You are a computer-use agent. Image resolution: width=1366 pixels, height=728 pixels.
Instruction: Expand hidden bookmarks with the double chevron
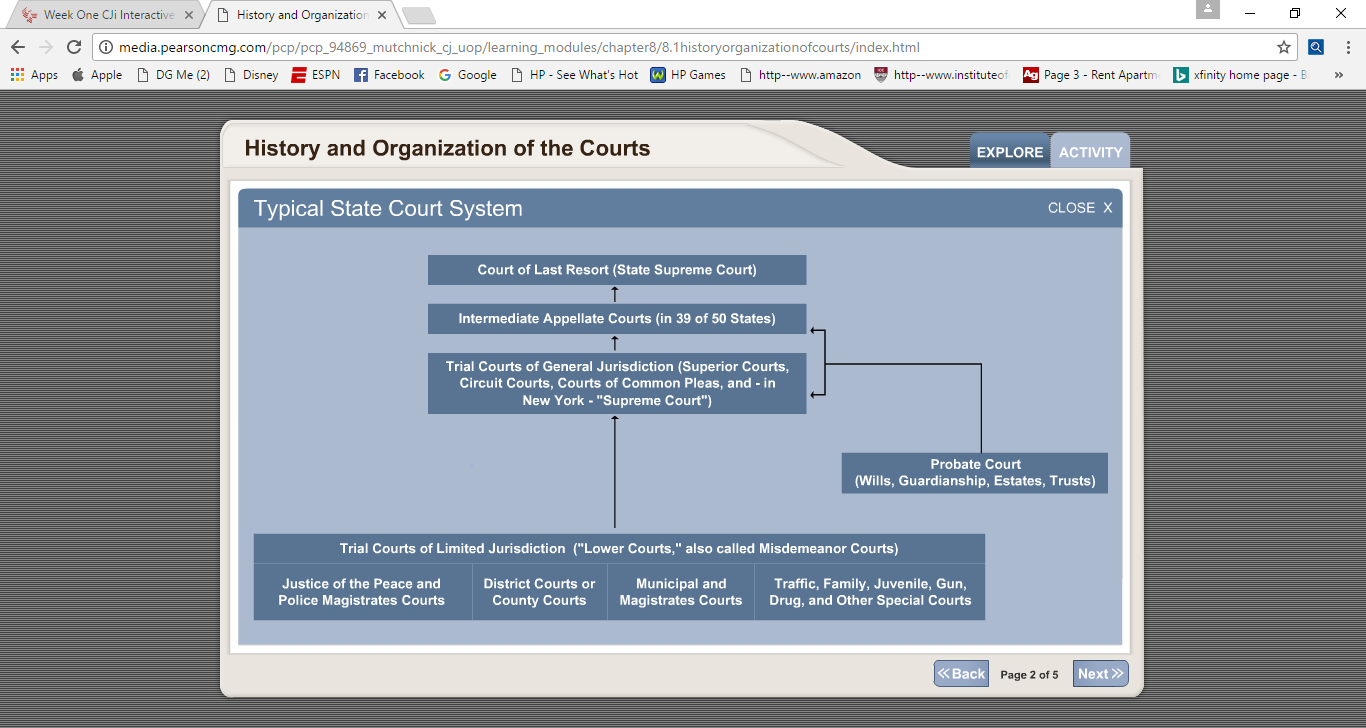point(1339,75)
